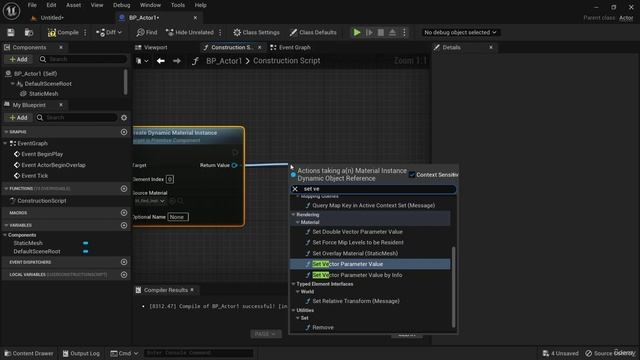Viewport: 640px width, 360px height.
Task: Open the Content Drawer
Action: pos(29,353)
